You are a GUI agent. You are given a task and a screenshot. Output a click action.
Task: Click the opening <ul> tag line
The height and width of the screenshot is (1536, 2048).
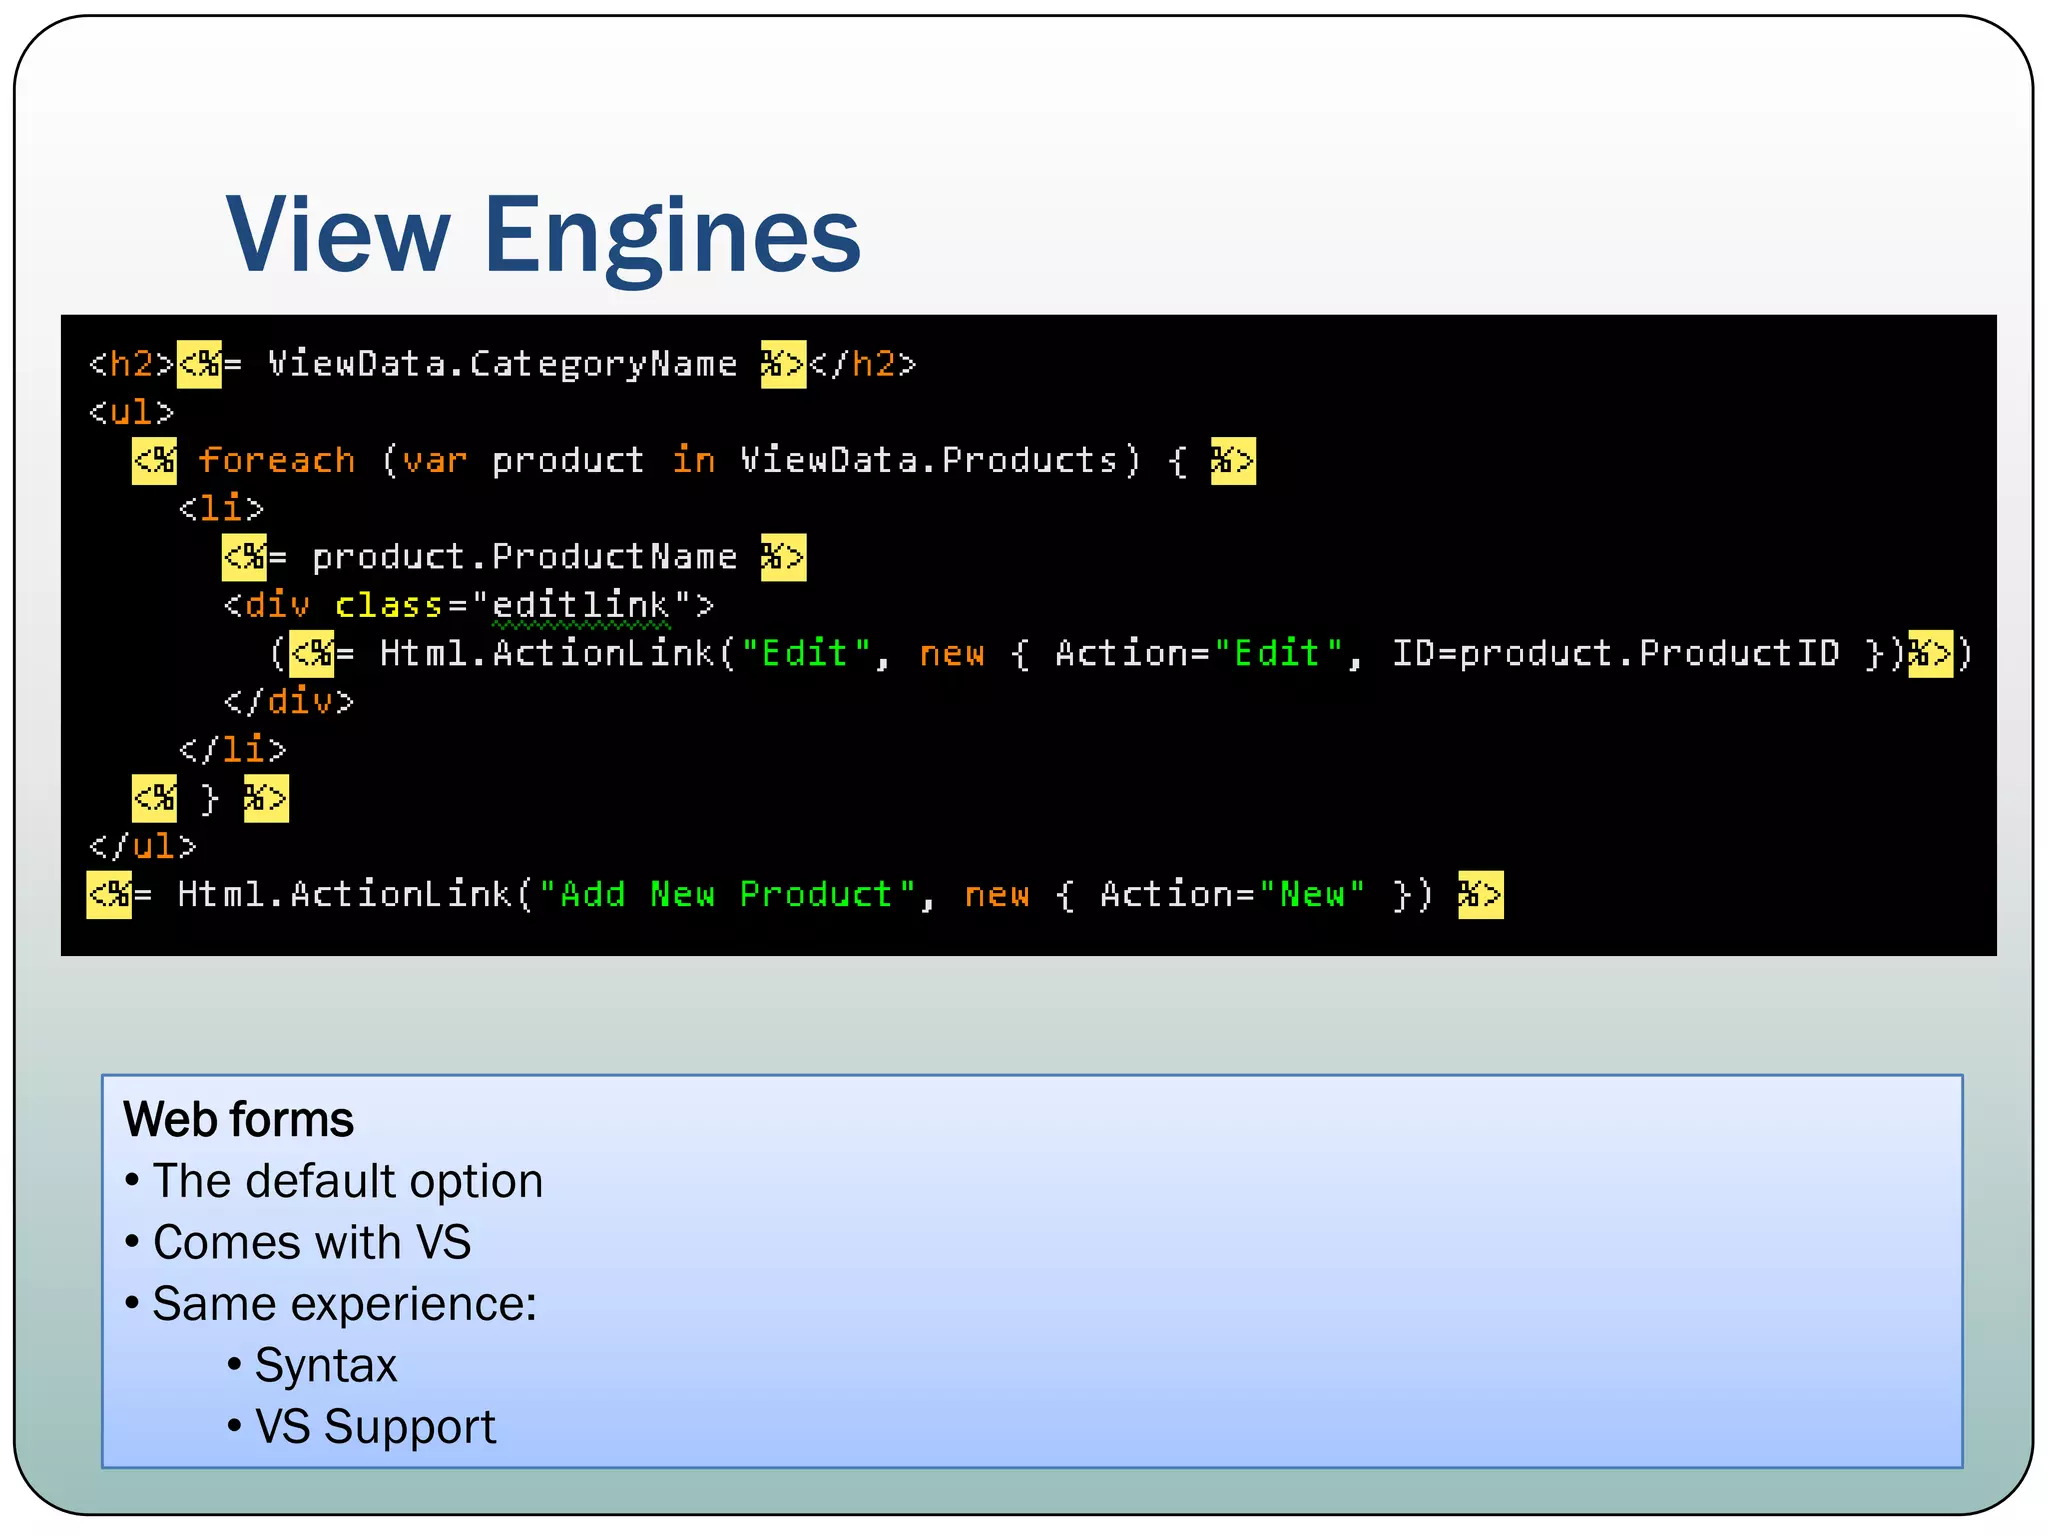[131, 411]
